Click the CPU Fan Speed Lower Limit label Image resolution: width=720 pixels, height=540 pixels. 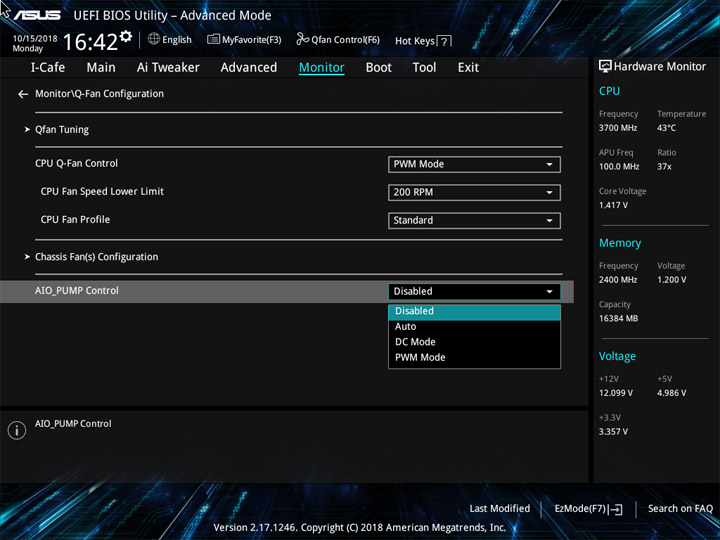102,191
